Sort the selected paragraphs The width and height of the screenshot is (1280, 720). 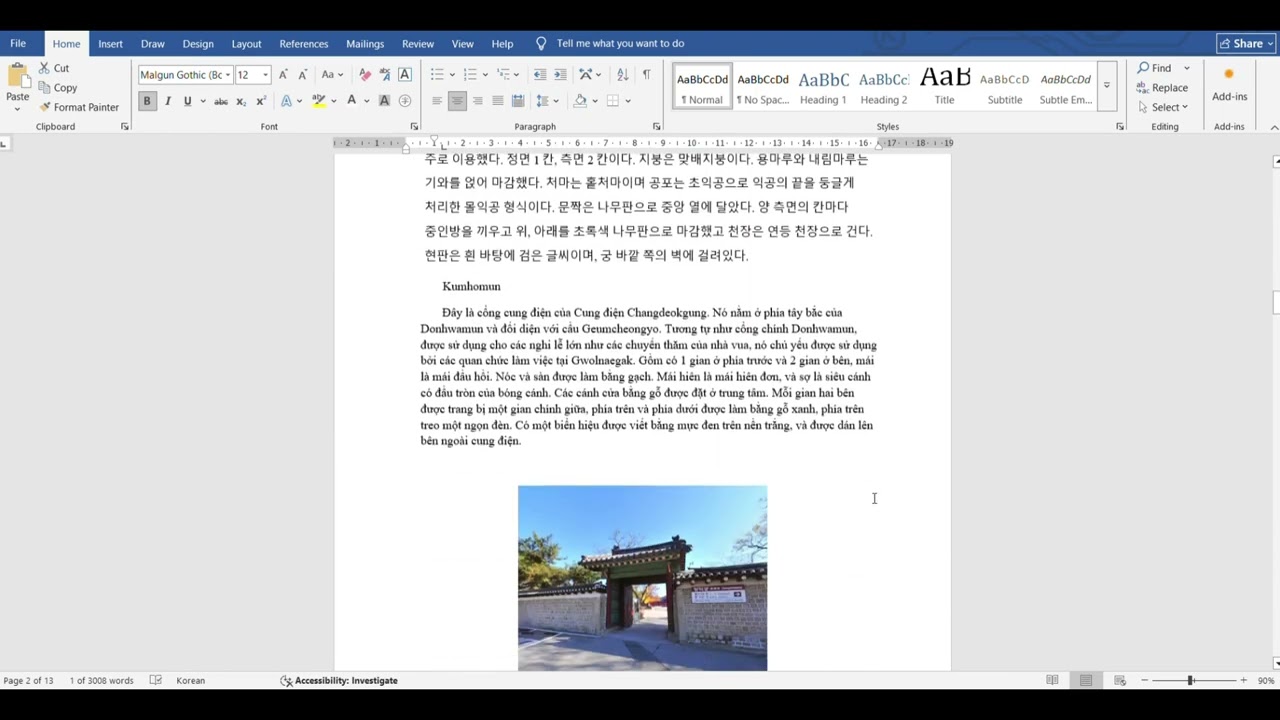(x=623, y=75)
